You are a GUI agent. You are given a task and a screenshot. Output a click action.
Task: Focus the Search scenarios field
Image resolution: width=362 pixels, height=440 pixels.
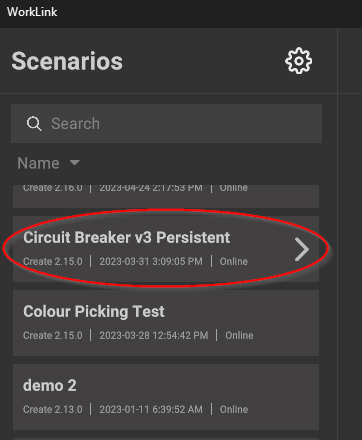pos(166,124)
